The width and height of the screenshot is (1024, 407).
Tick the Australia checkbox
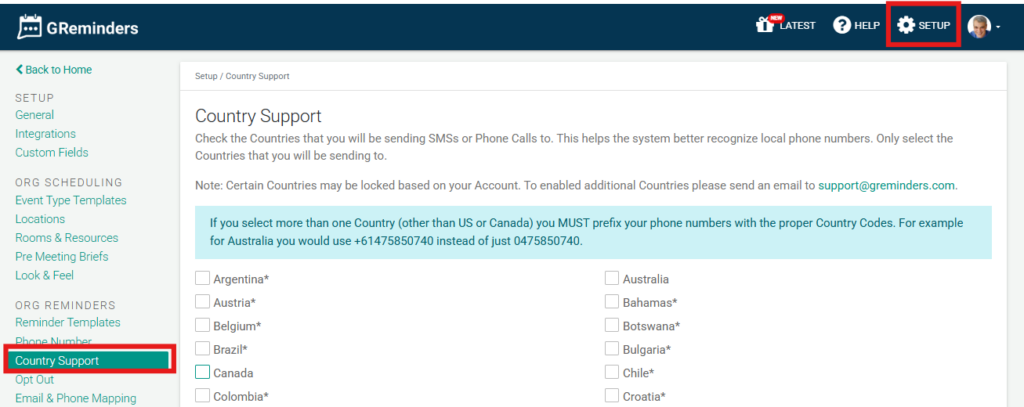(x=612, y=278)
